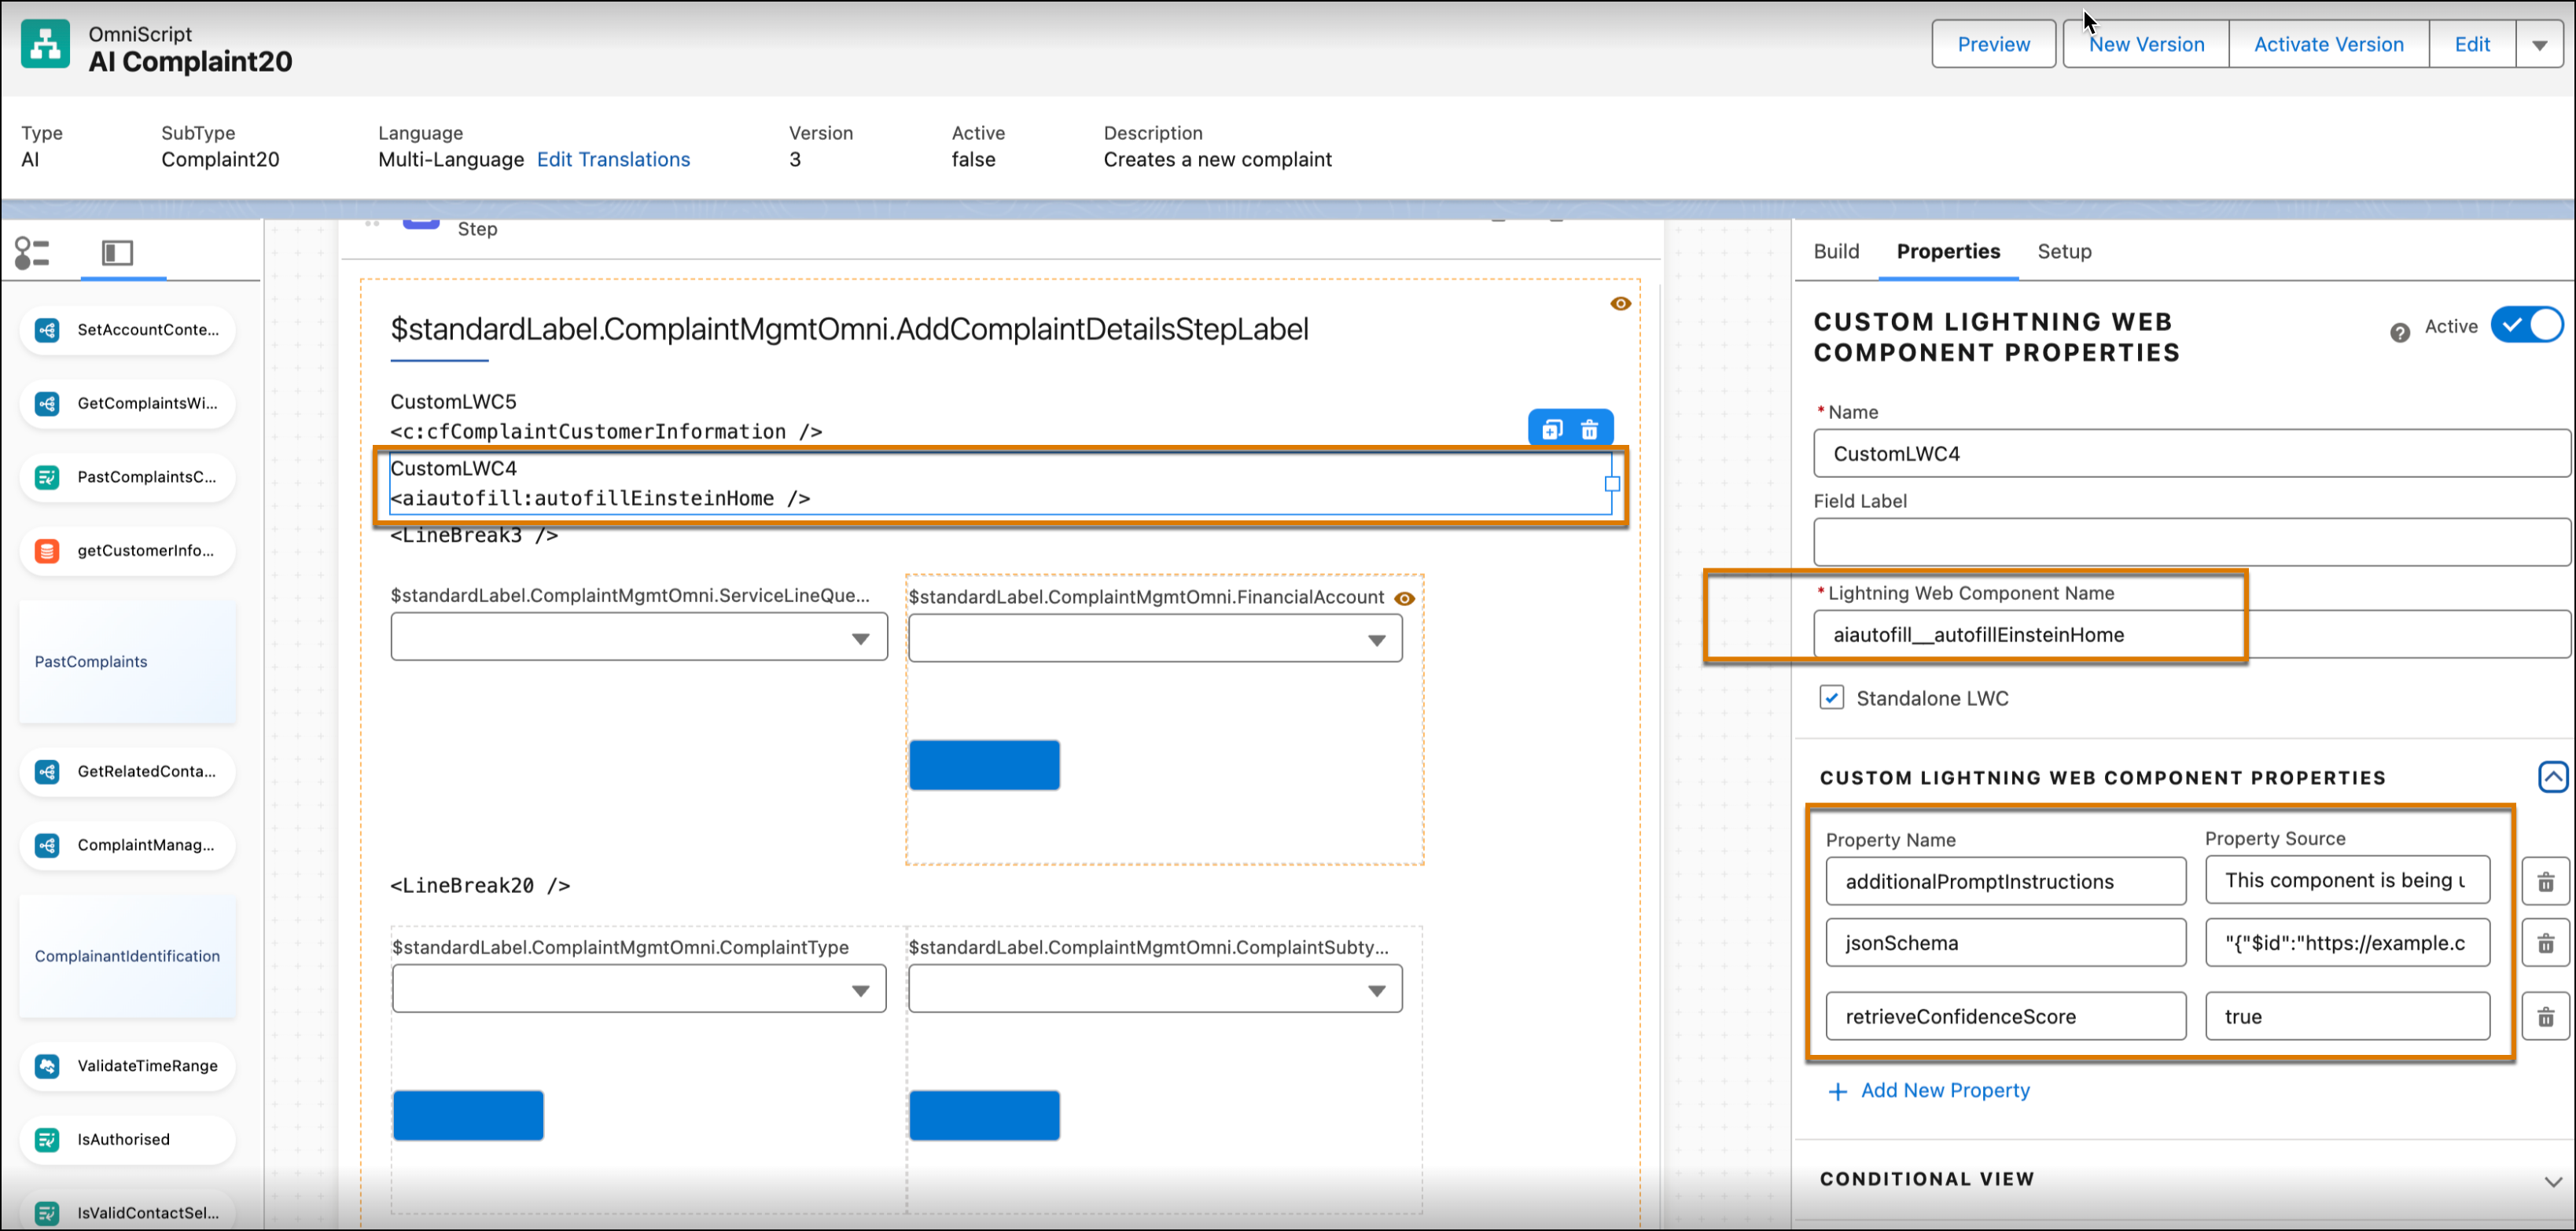Delete the jsonSchema property
This screenshot has height=1231, width=2576.
click(x=2546, y=943)
